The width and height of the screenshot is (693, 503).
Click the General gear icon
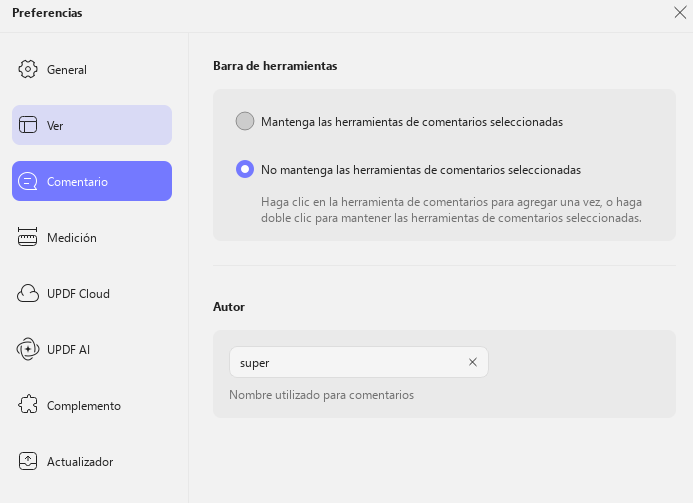click(x=28, y=69)
